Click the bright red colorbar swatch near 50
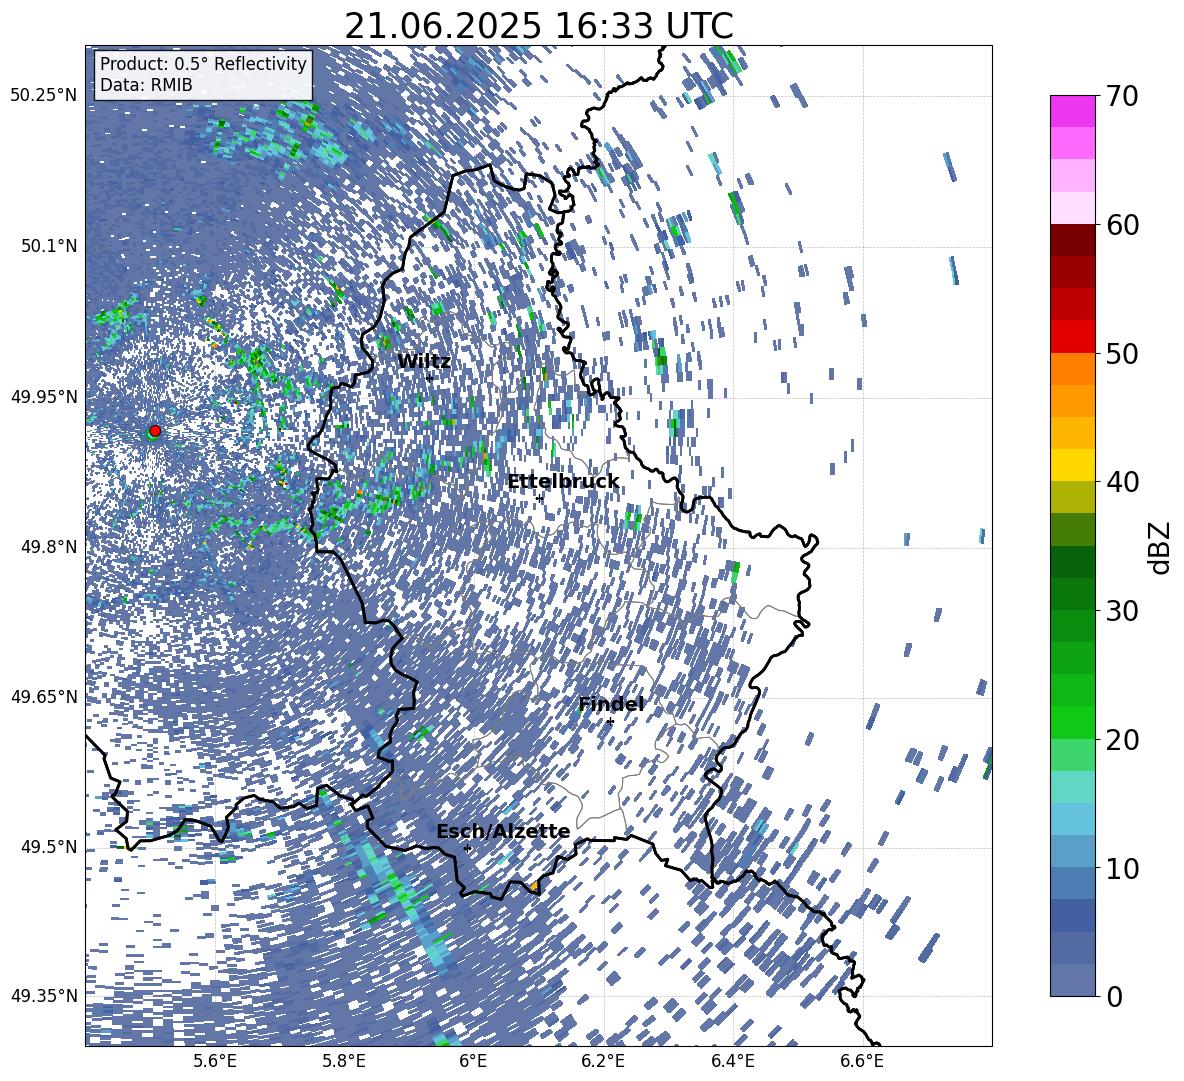The image size is (1184, 1081). [x=1072, y=337]
